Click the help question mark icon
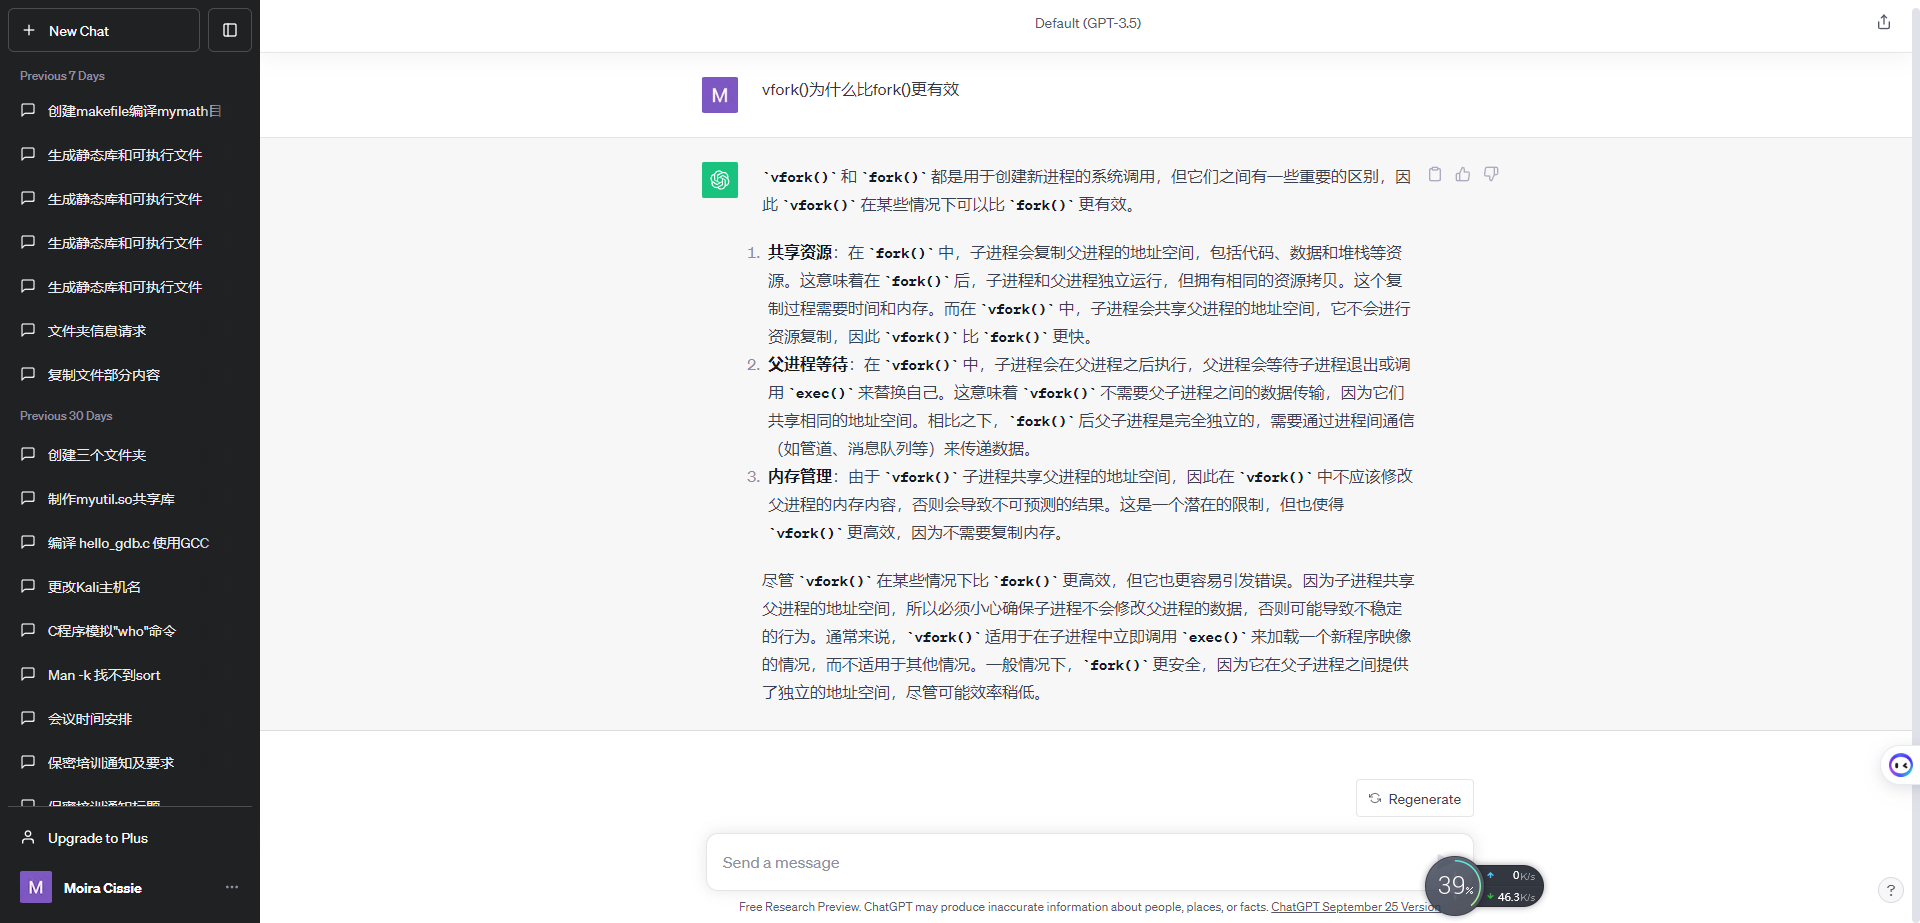Viewport: 1920px width, 923px height. coord(1890,889)
